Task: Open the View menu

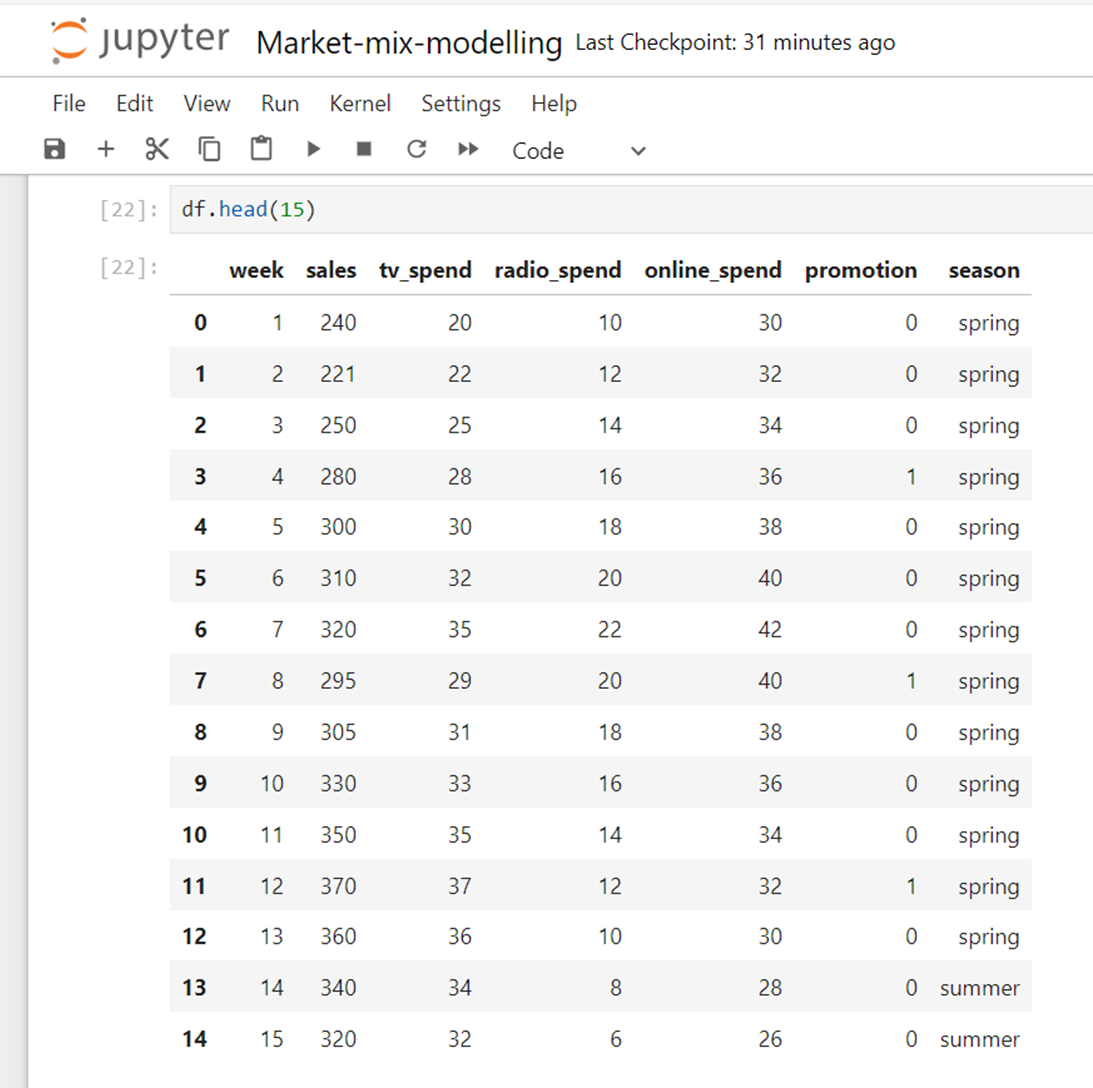Action: point(206,103)
